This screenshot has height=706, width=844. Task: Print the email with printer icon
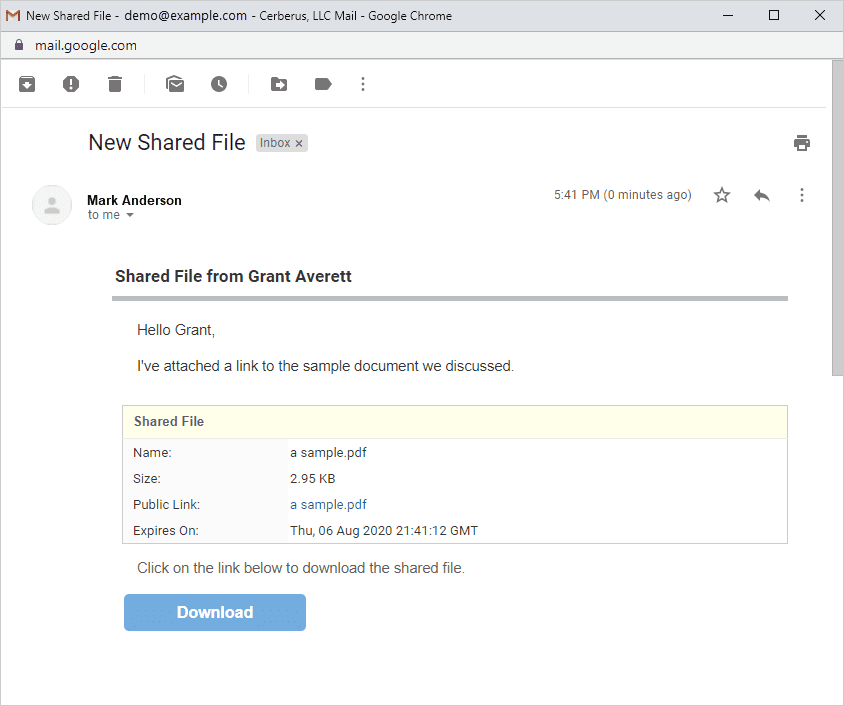tap(801, 143)
